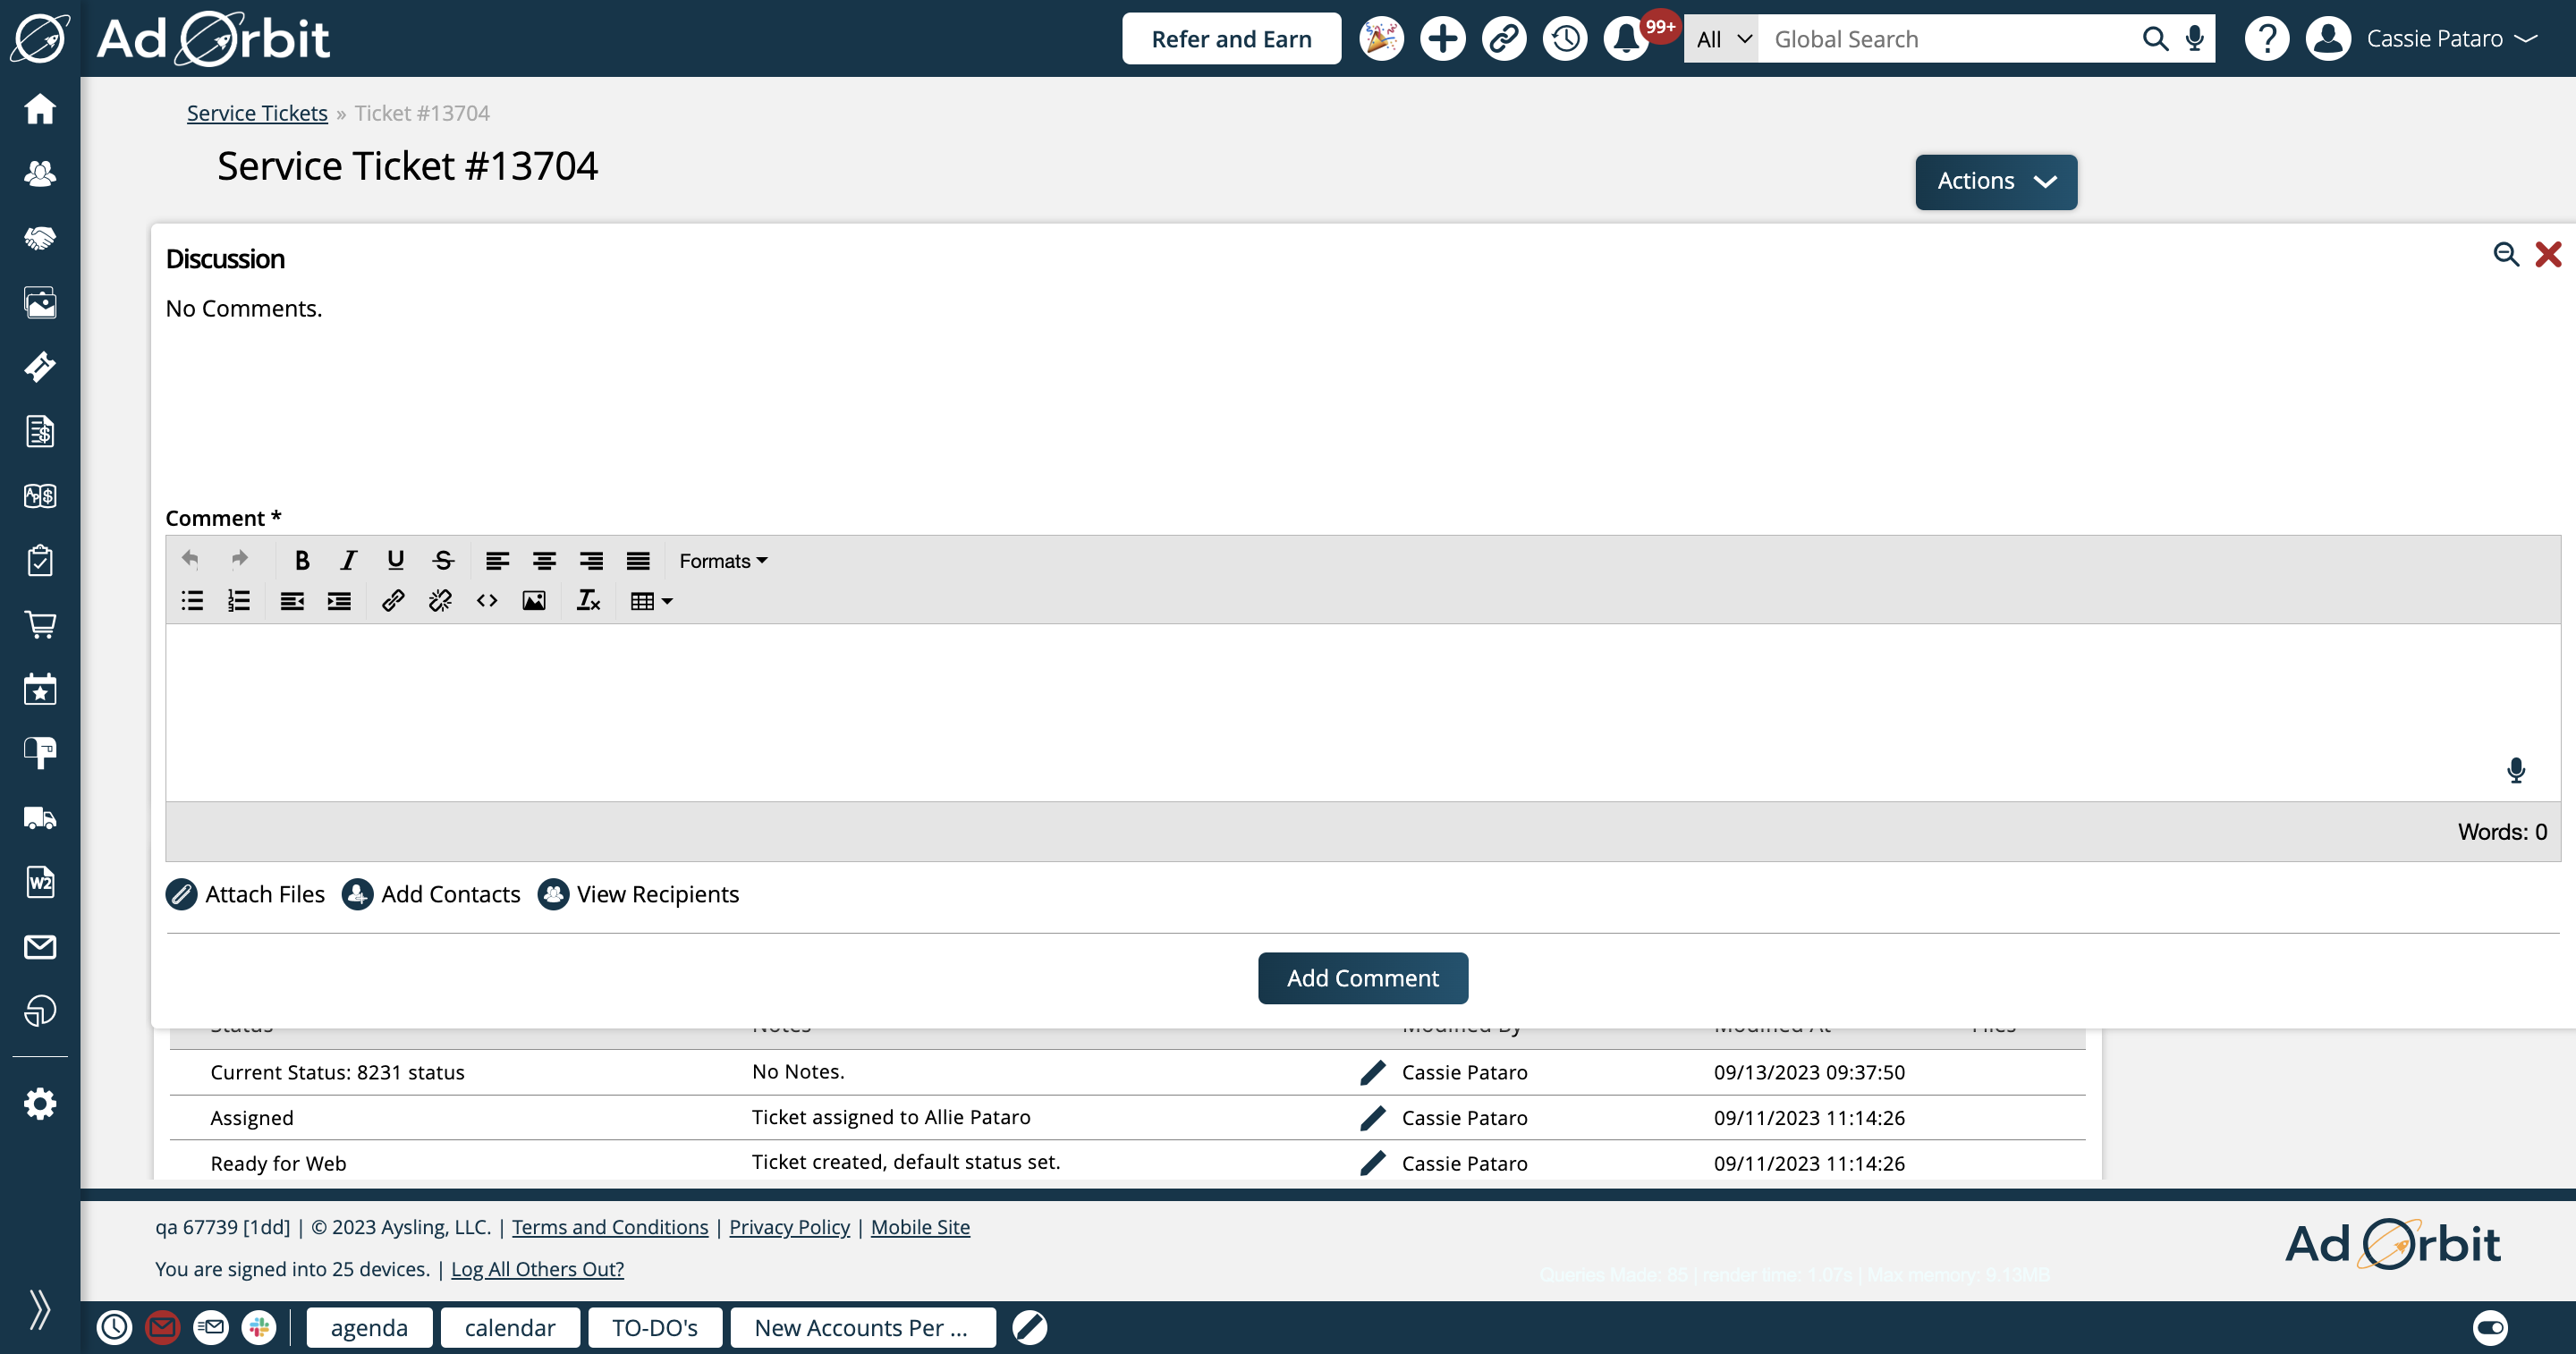Open the All search scope dropdown
Viewport: 2576px width, 1354px height.
pyautogui.click(x=1722, y=39)
